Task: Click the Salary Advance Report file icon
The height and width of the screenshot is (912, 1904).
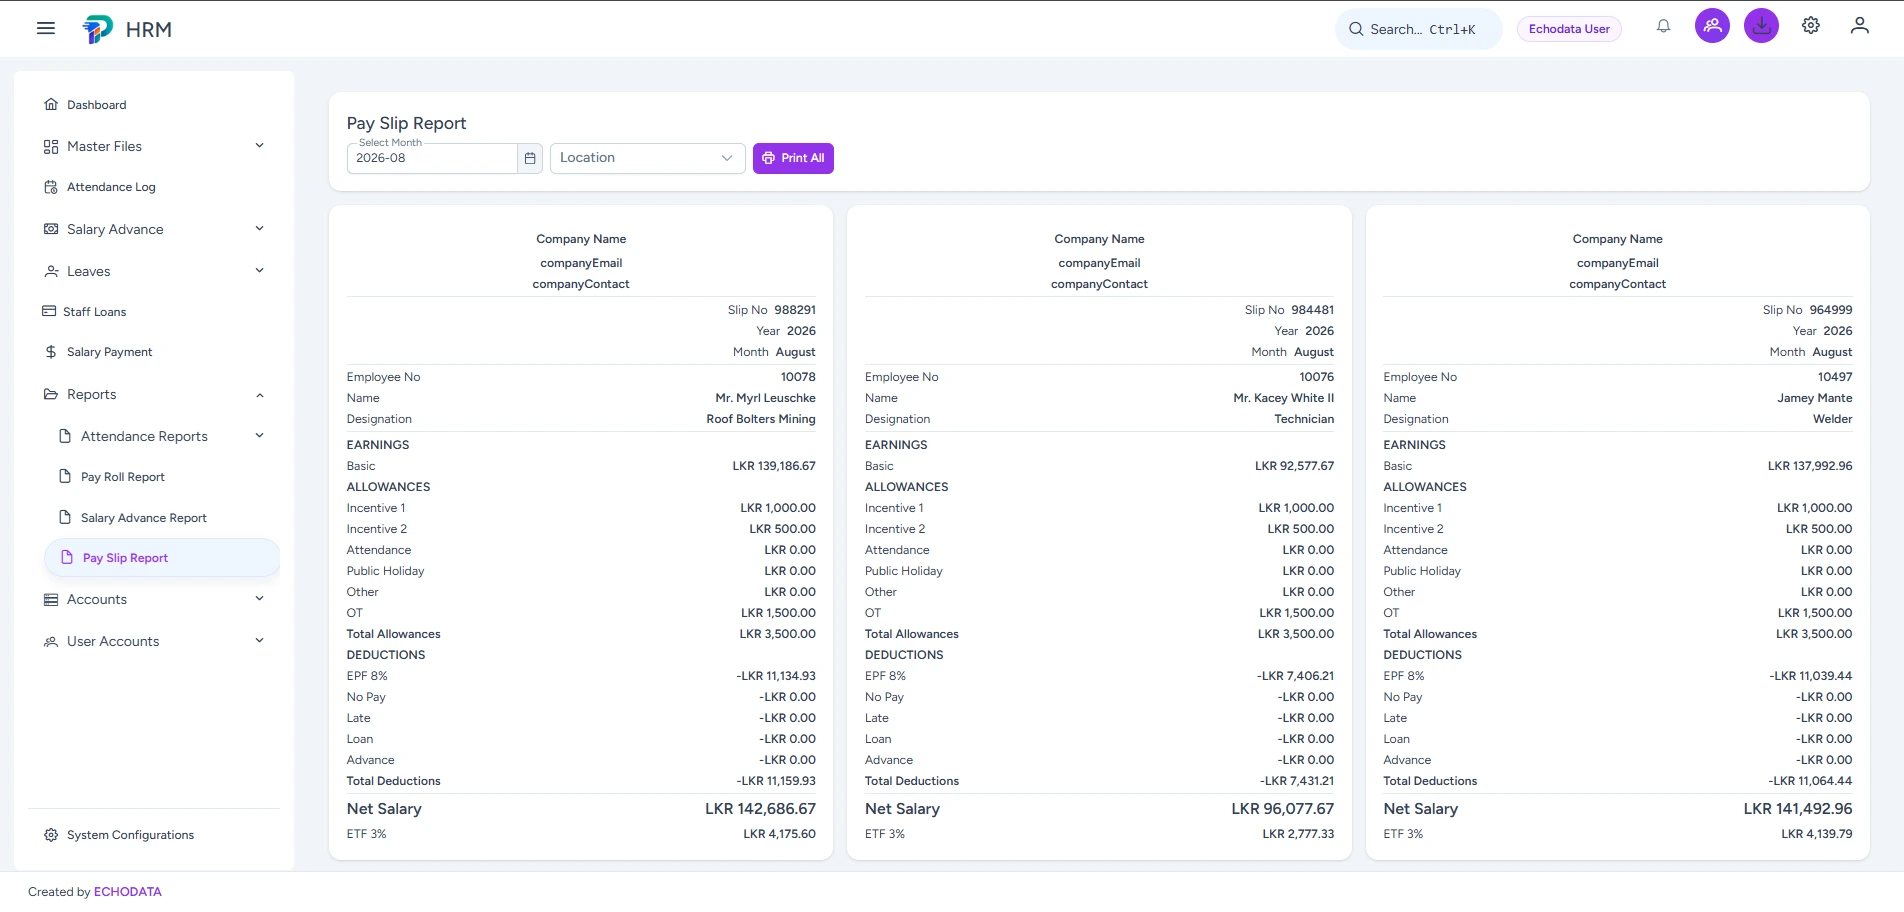Action: (65, 517)
